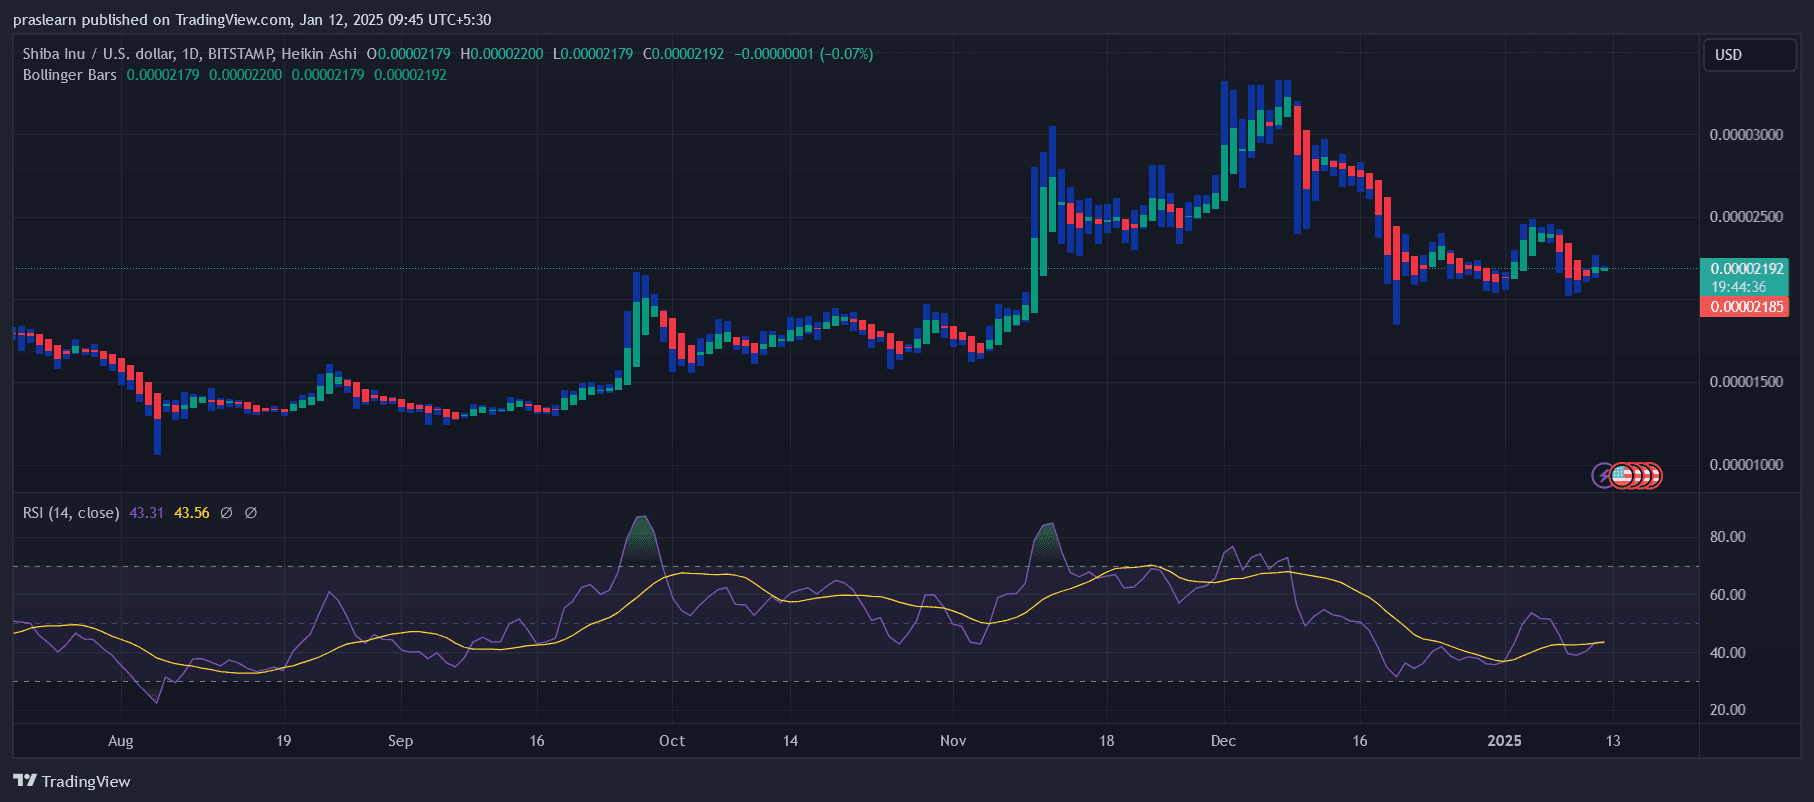This screenshot has height=802, width=1814.
Task: Click the 18 date label on time axis
Action: tap(1106, 741)
